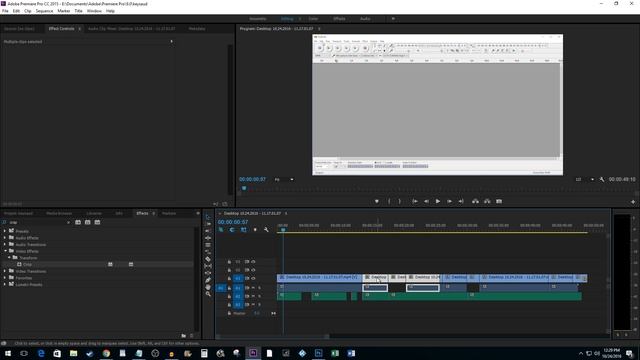Open the File menu

point(5,11)
